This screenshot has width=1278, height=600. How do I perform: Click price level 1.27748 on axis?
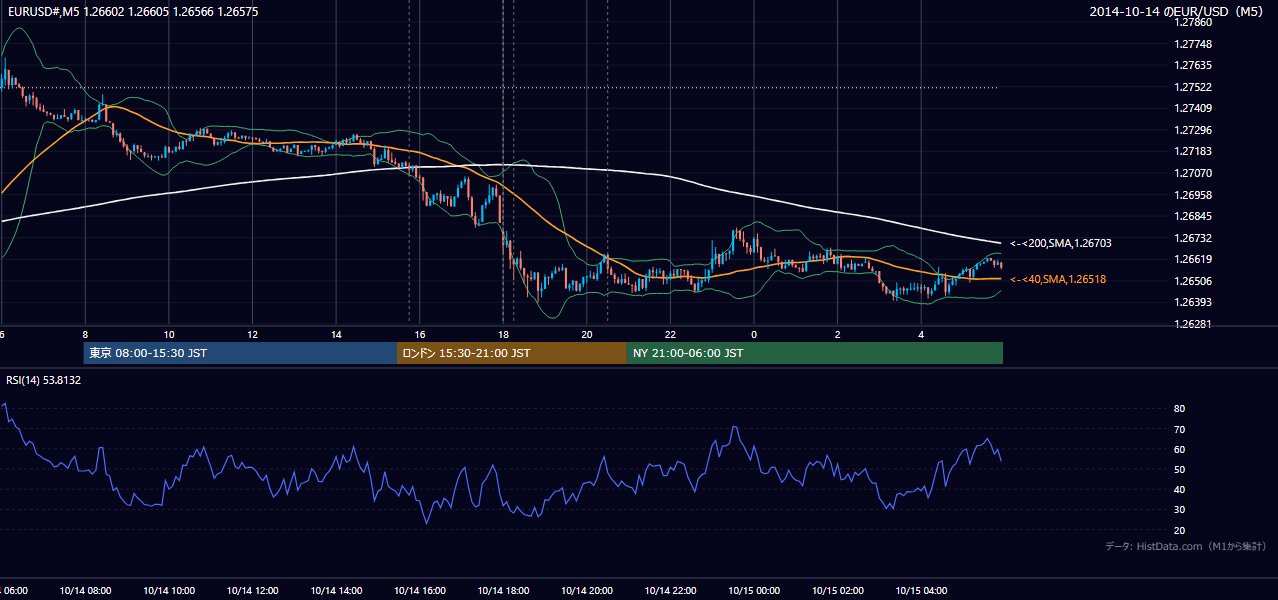(x=1192, y=44)
